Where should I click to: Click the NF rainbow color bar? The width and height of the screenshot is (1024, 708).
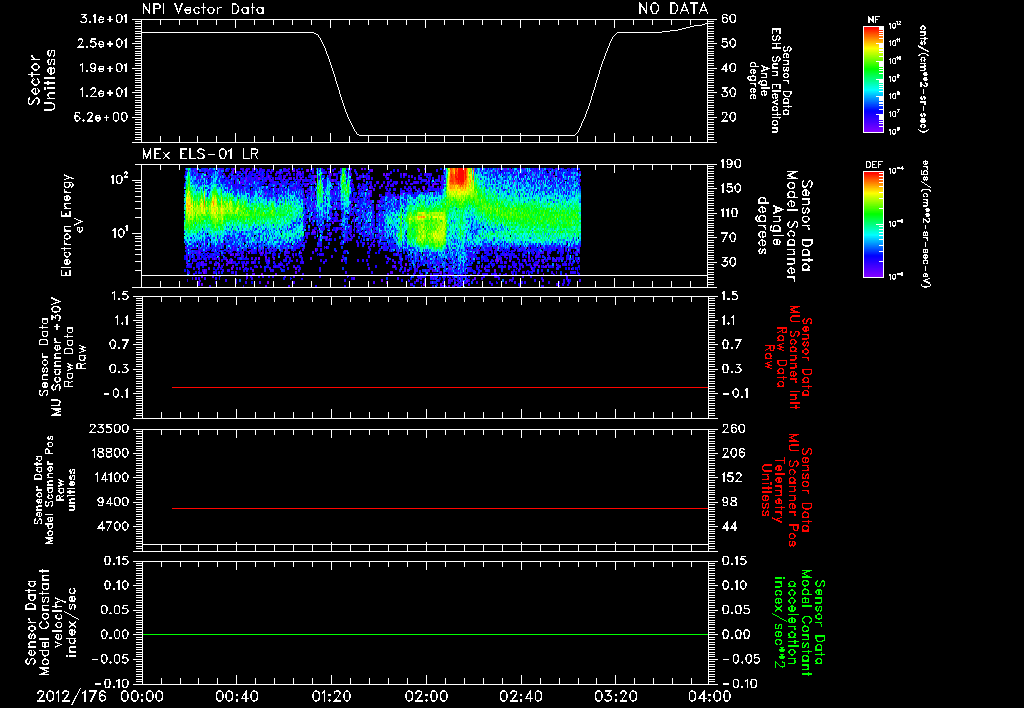873,79
